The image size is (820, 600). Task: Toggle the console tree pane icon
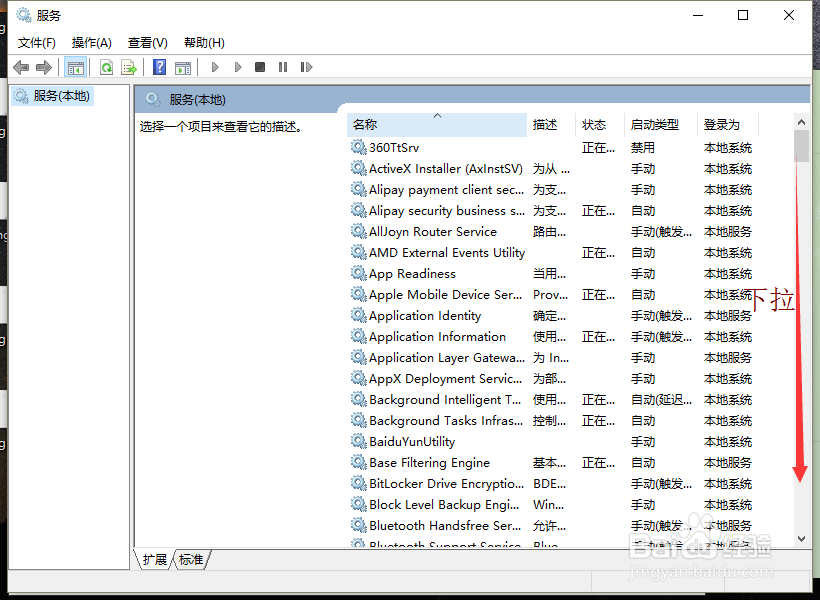pyautogui.click(x=74, y=67)
